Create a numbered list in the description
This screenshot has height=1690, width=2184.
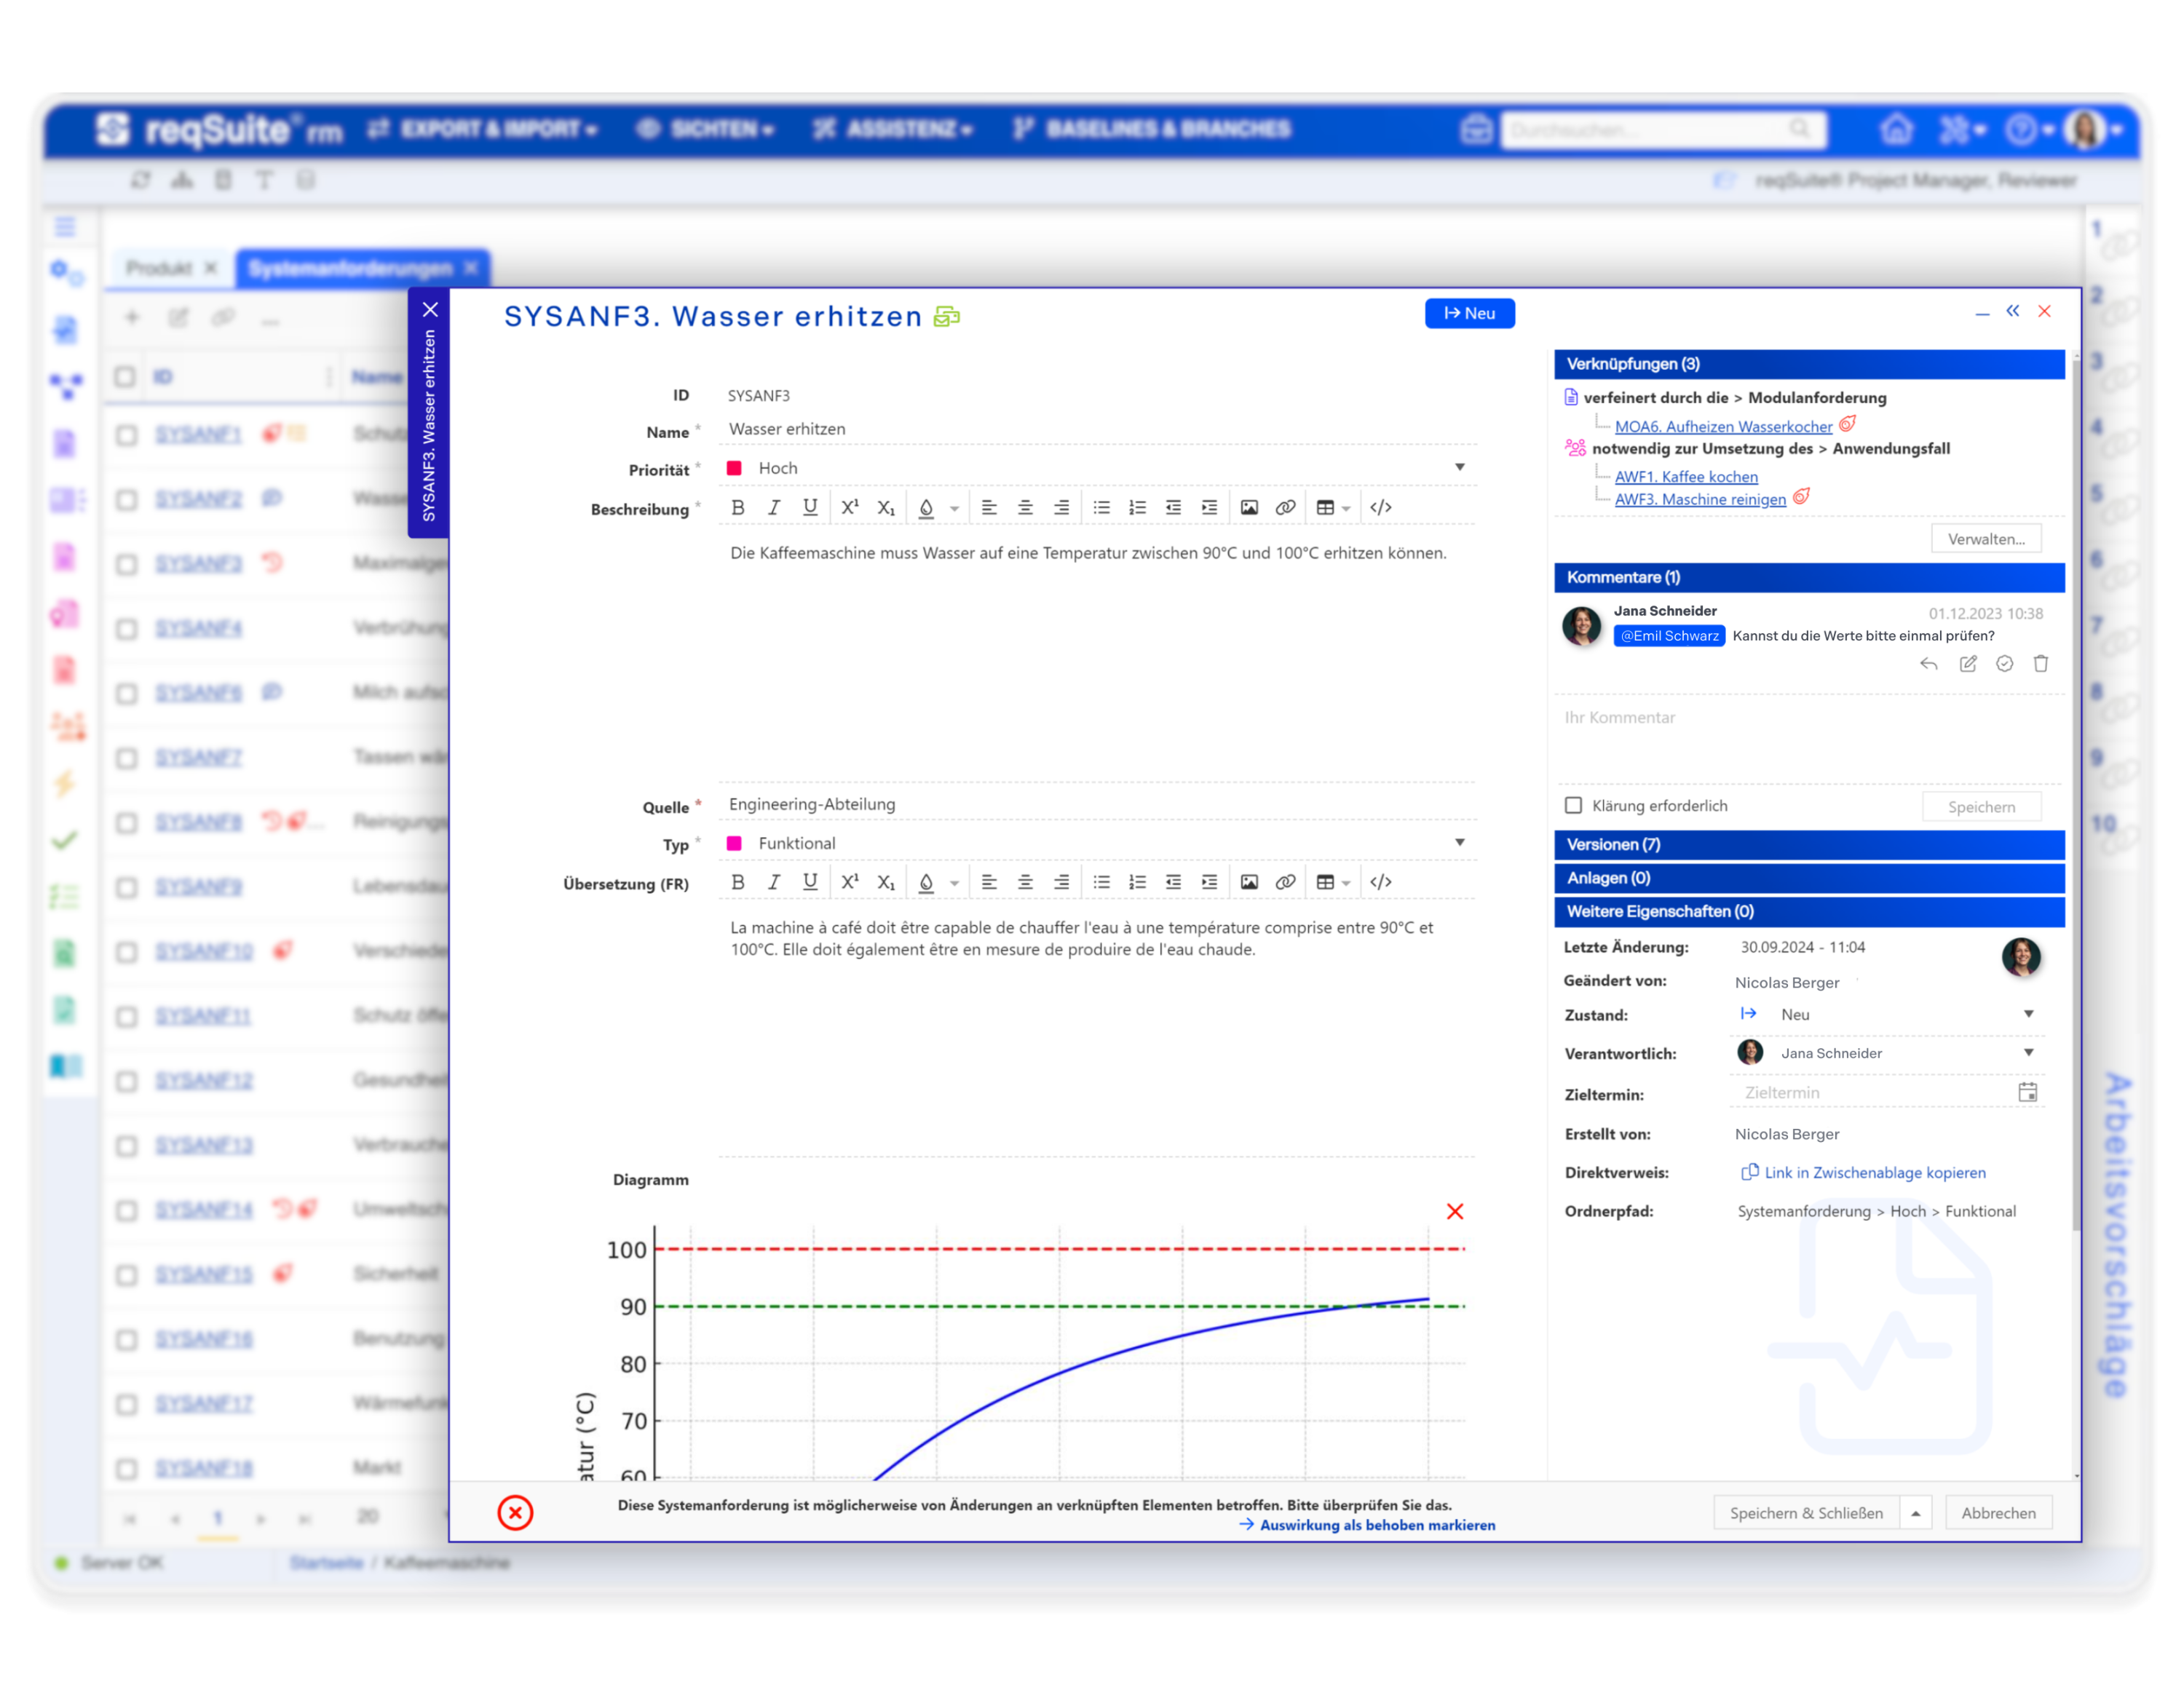pos(1137,507)
